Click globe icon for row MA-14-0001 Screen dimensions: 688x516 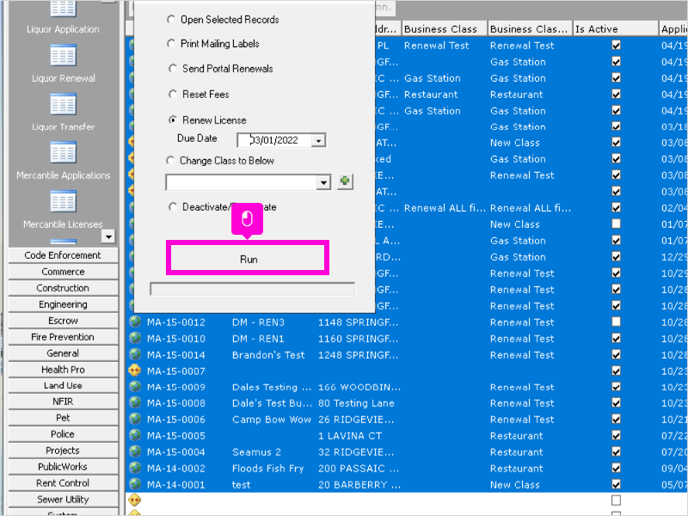tap(135, 484)
